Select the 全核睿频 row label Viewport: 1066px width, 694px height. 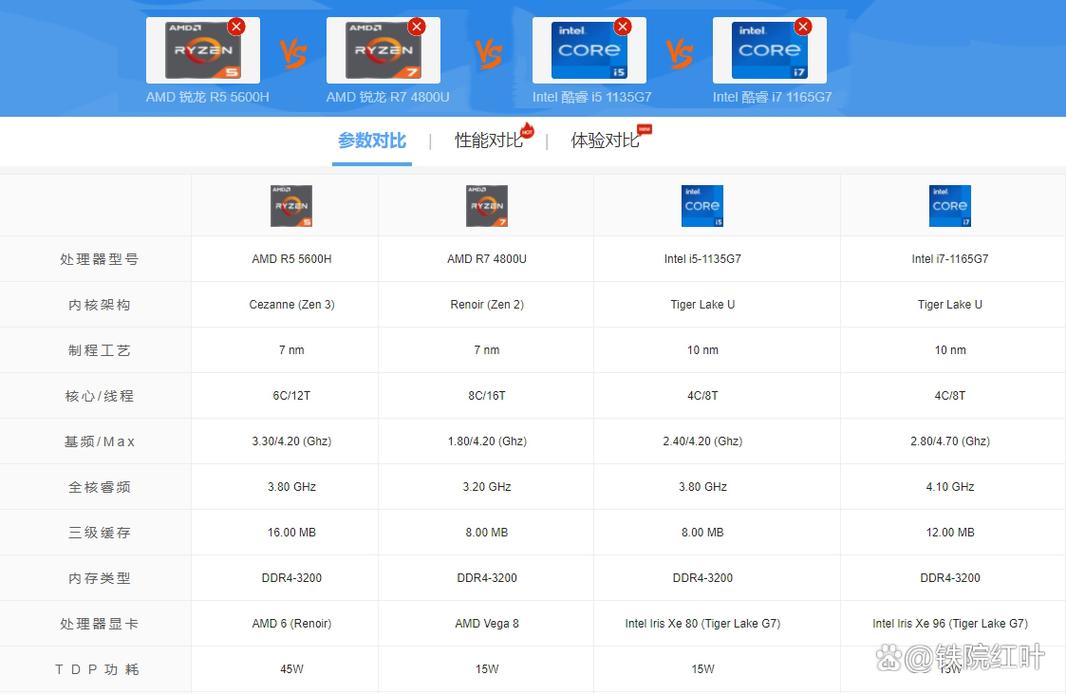(99, 487)
